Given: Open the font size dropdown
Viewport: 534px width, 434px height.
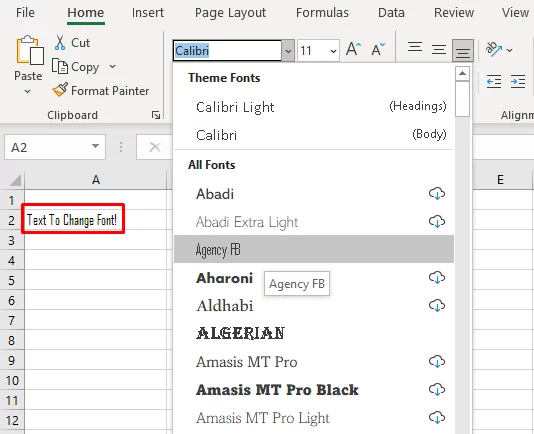Looking at the screenshot, I should (x=333, y=51).
